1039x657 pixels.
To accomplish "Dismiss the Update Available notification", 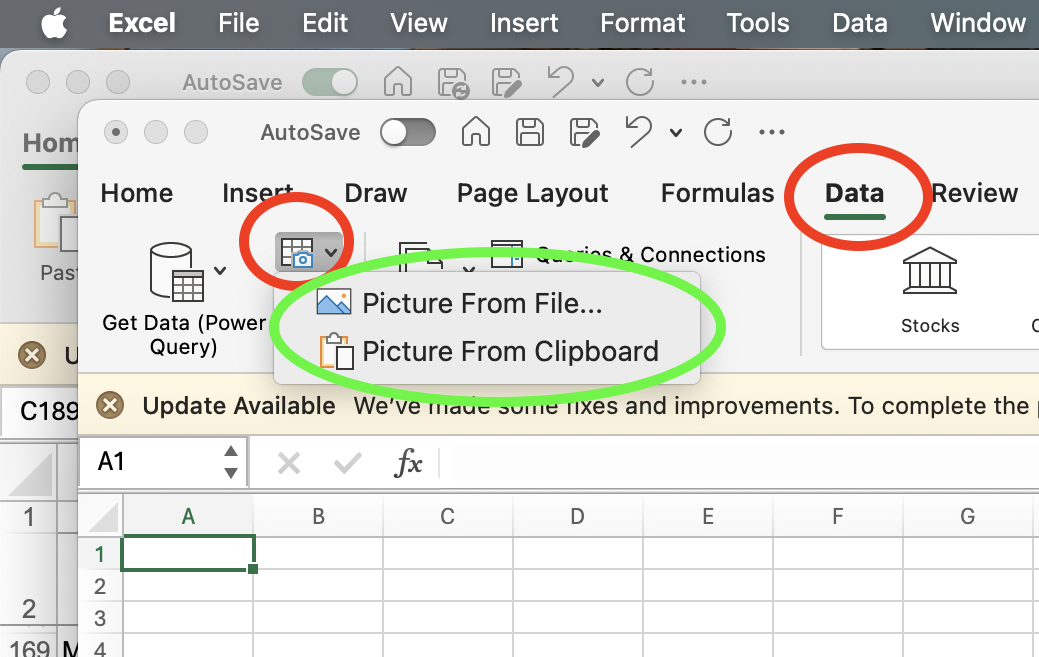I will (x=111, y=406).
